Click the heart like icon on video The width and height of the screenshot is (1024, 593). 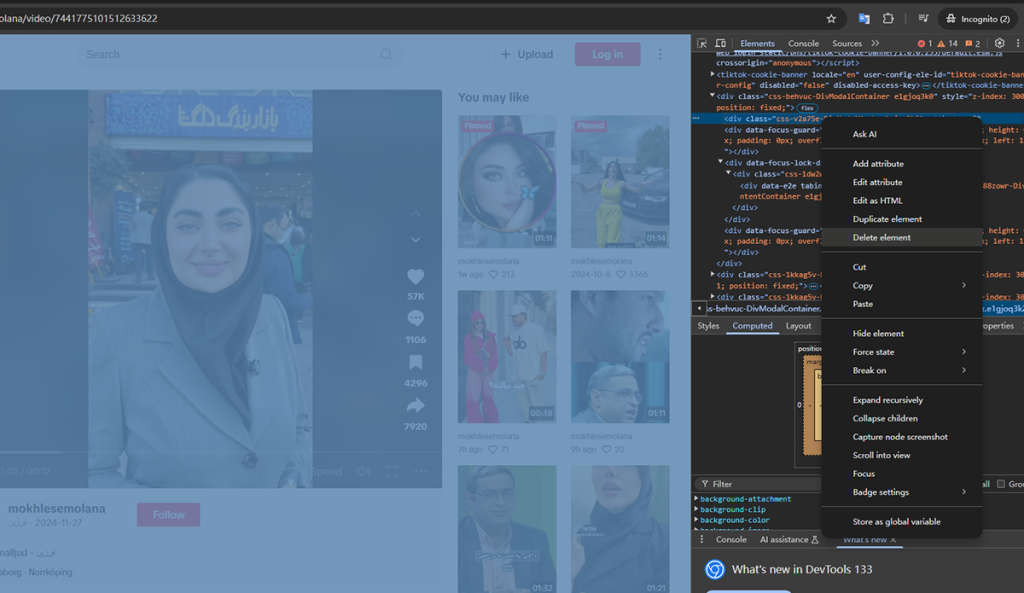(x=416, y=277)
